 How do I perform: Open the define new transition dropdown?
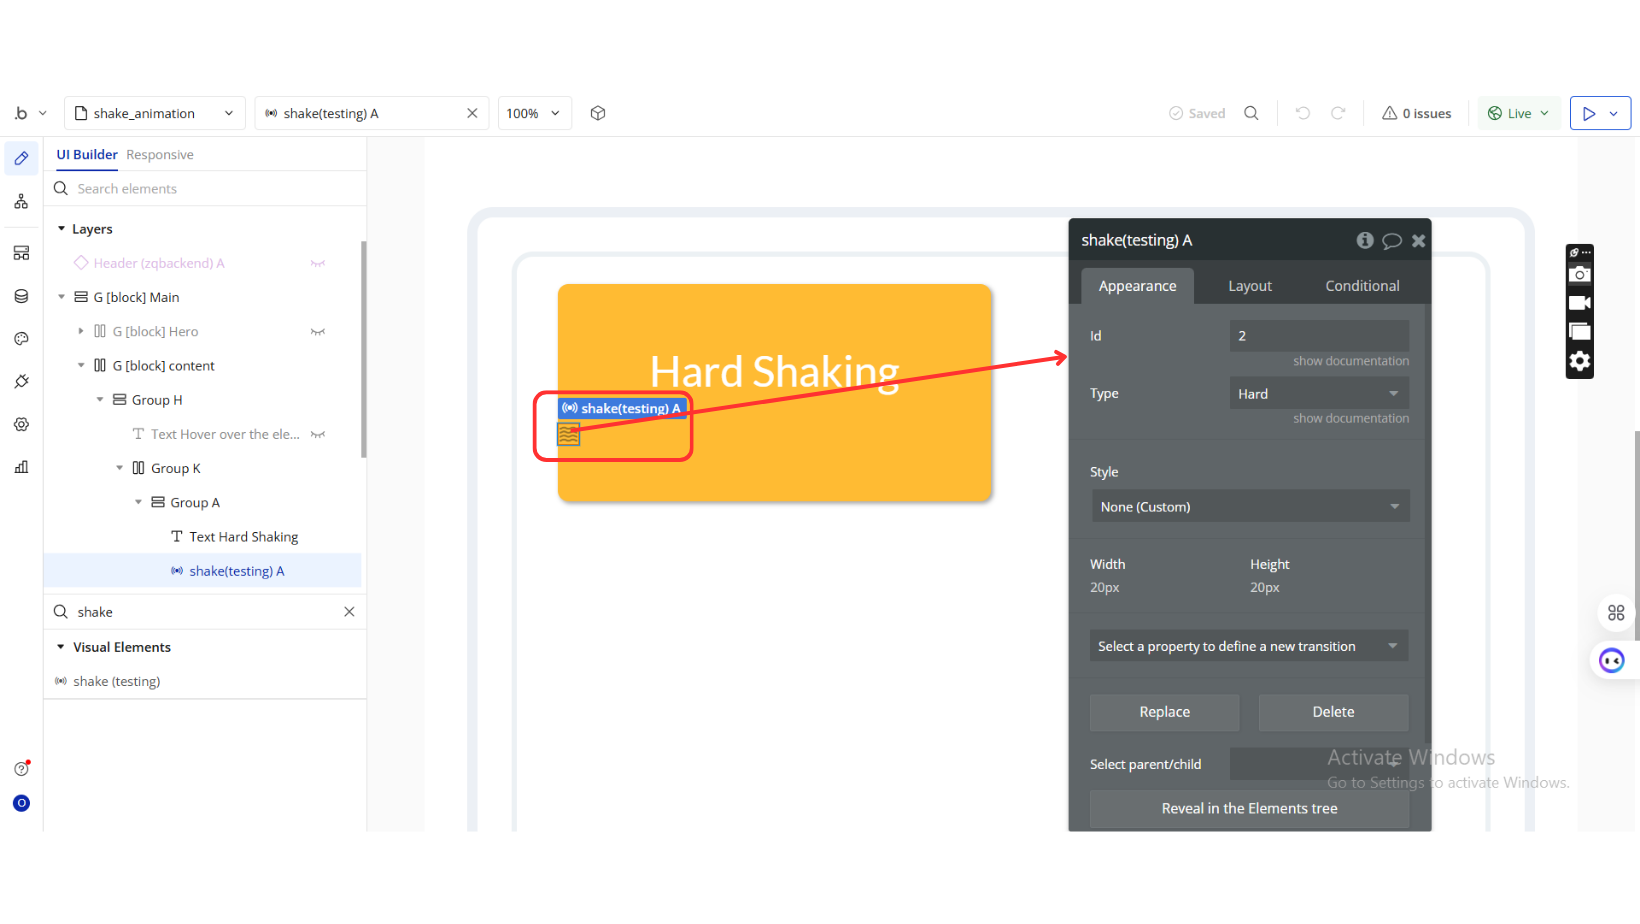point(1249,646)
